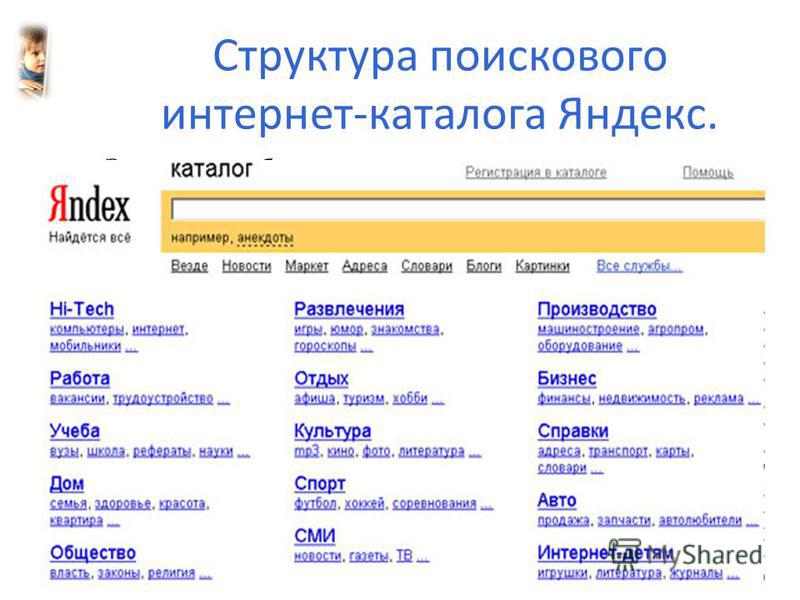Switch to the Маркет search tab
This screenshot has width=800, height=600.
(307, 266)
